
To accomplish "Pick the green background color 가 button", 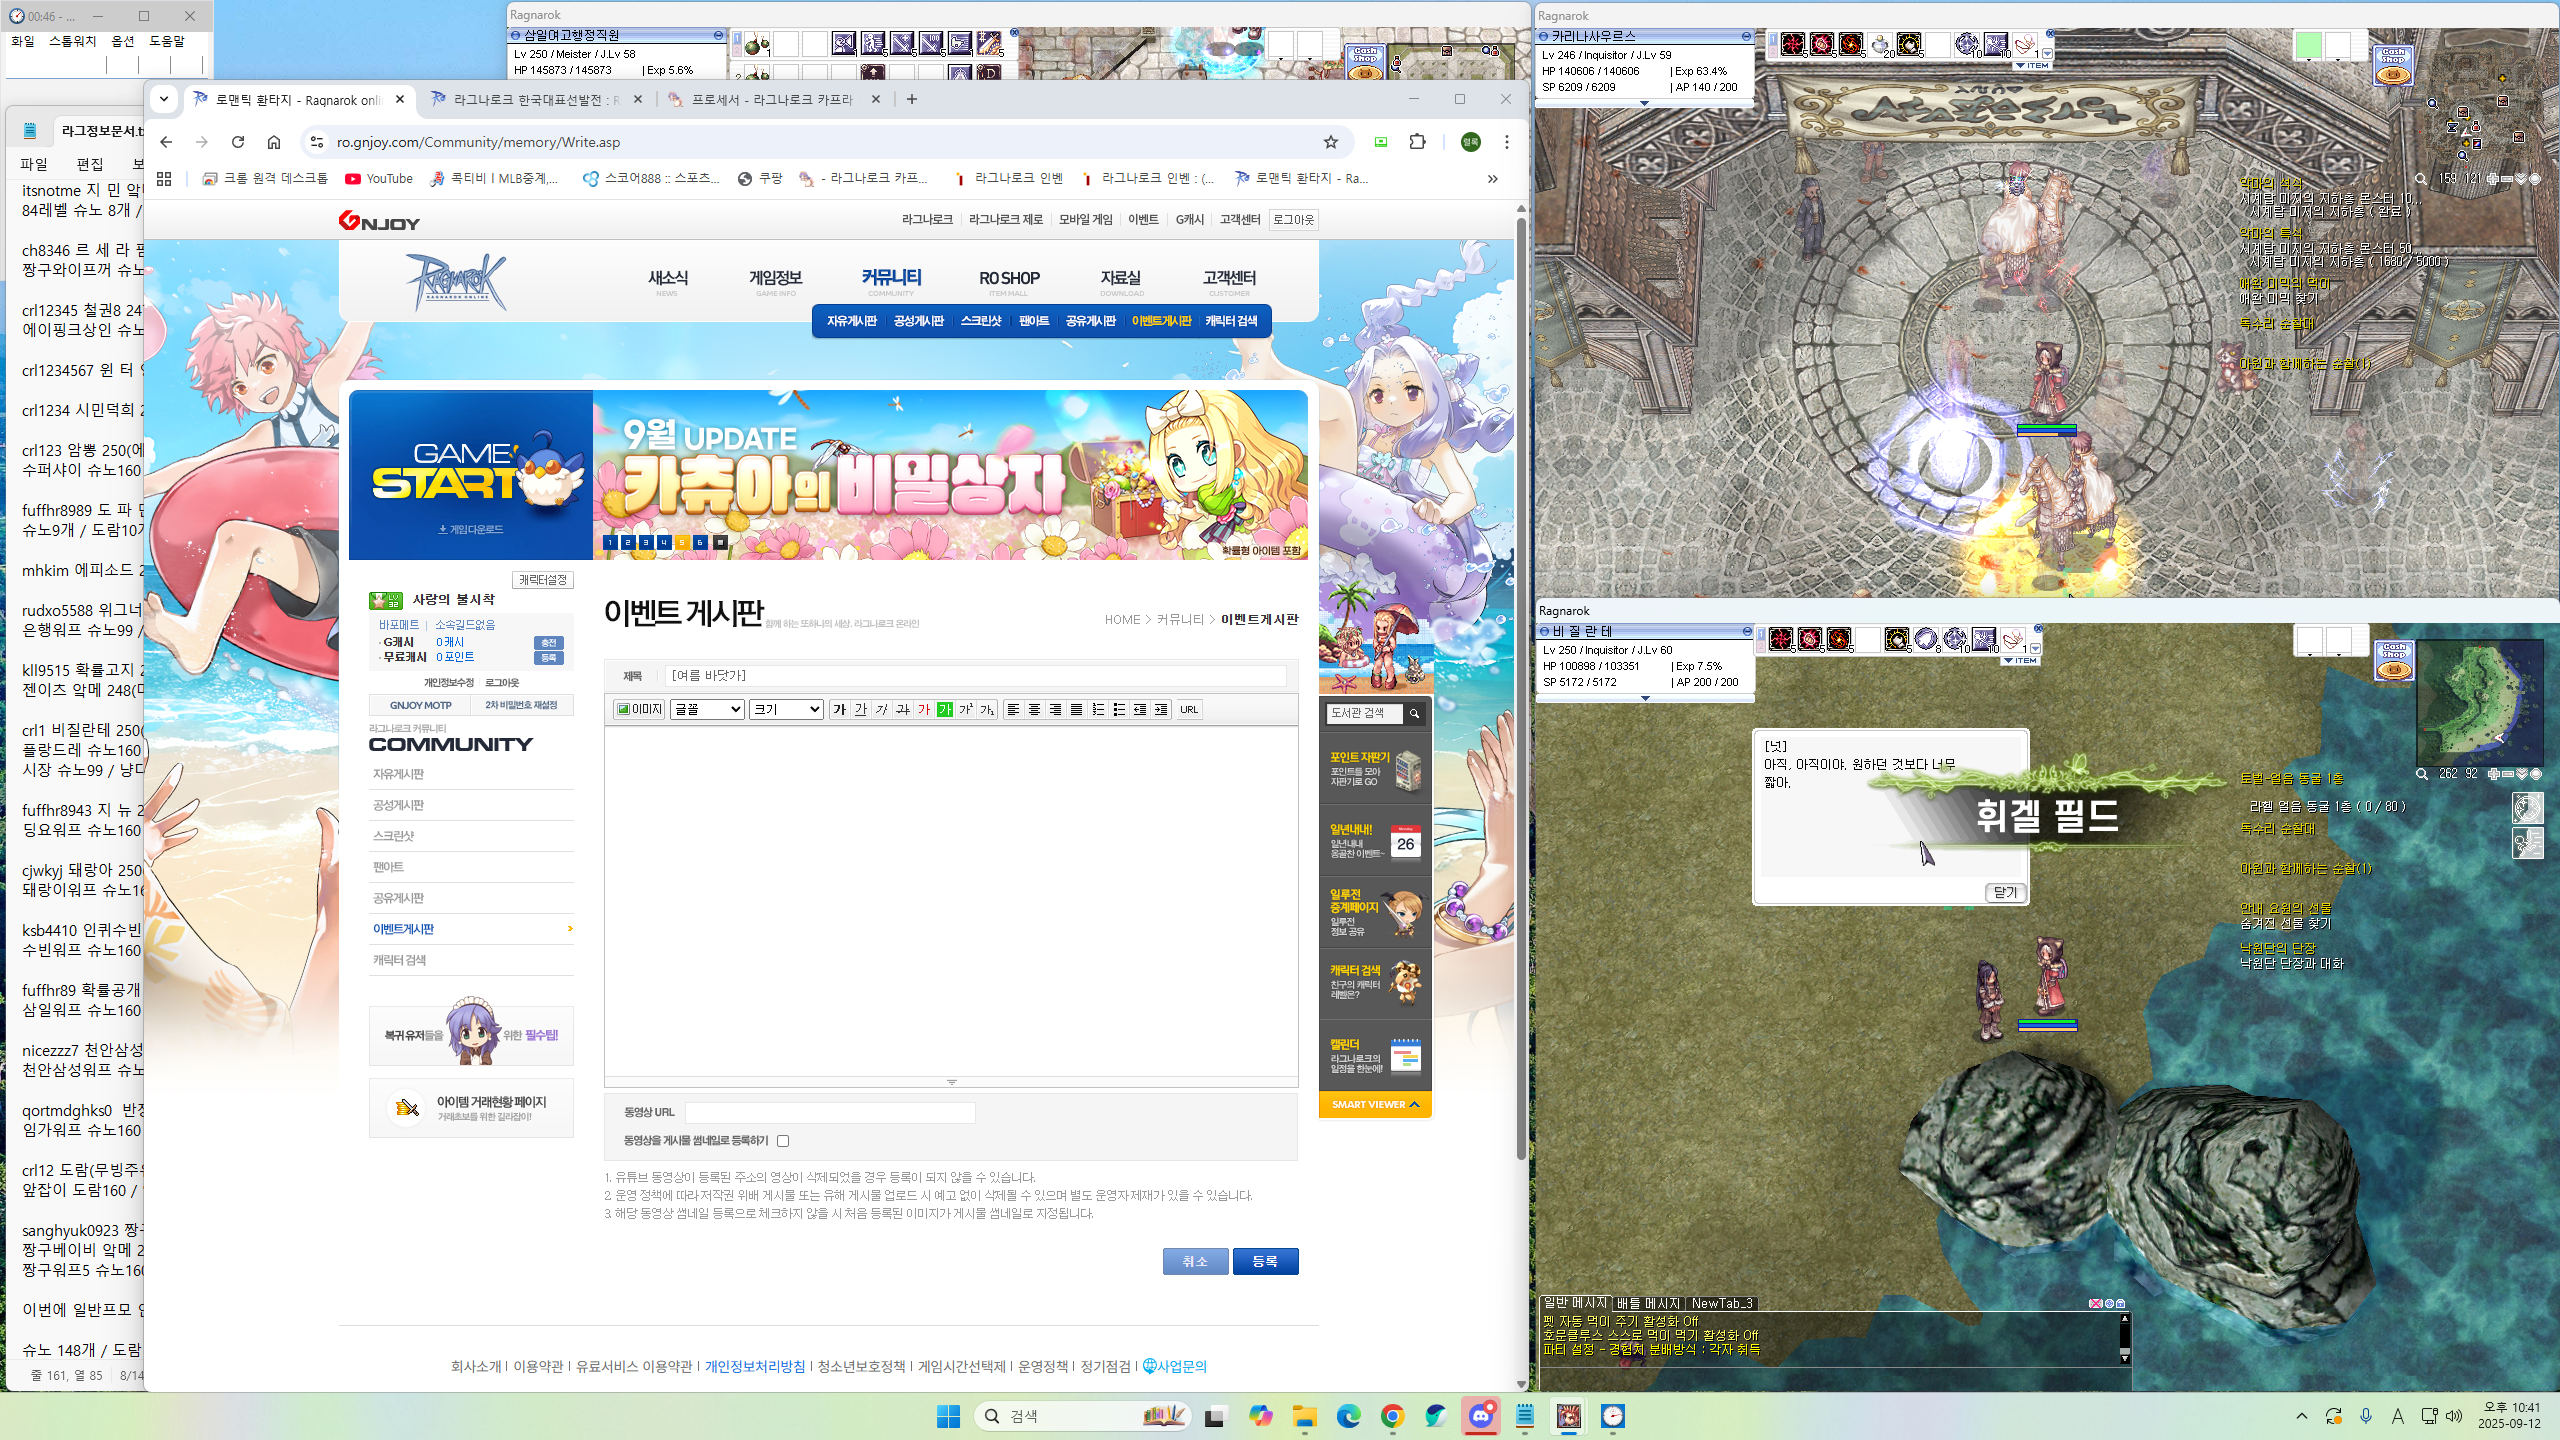I will 944,709.
